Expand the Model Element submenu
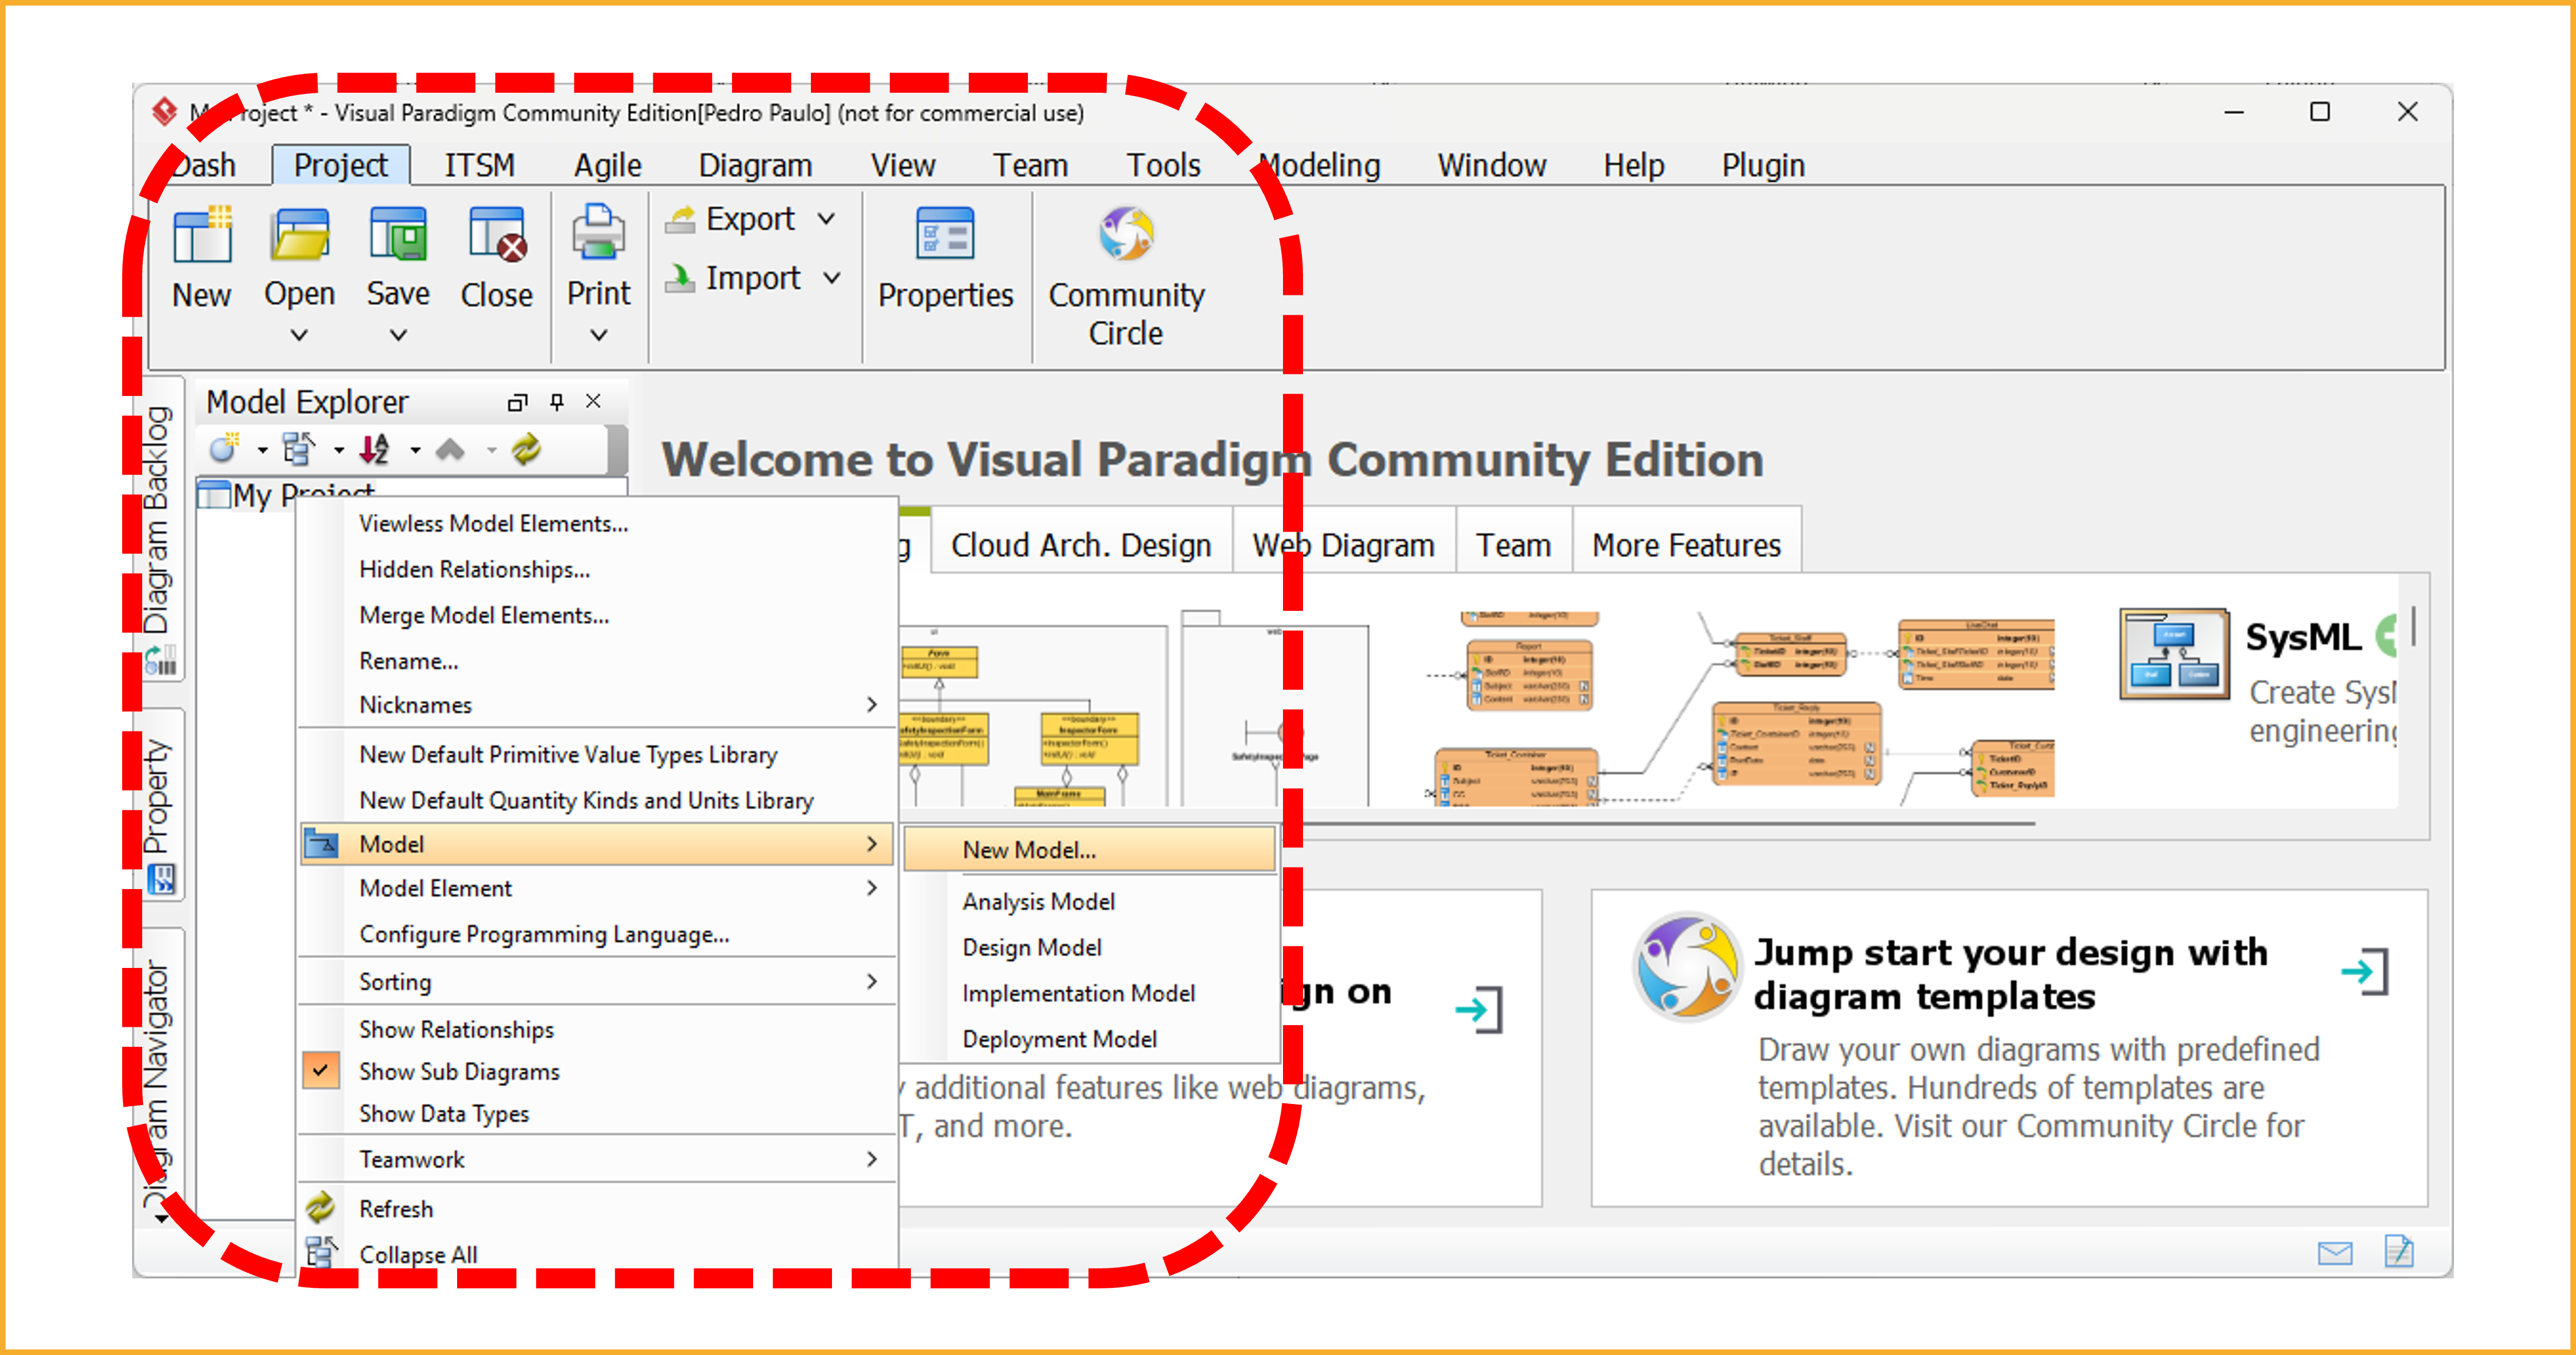Screen dimensions: 2576x1355 (x=596, y=888)
